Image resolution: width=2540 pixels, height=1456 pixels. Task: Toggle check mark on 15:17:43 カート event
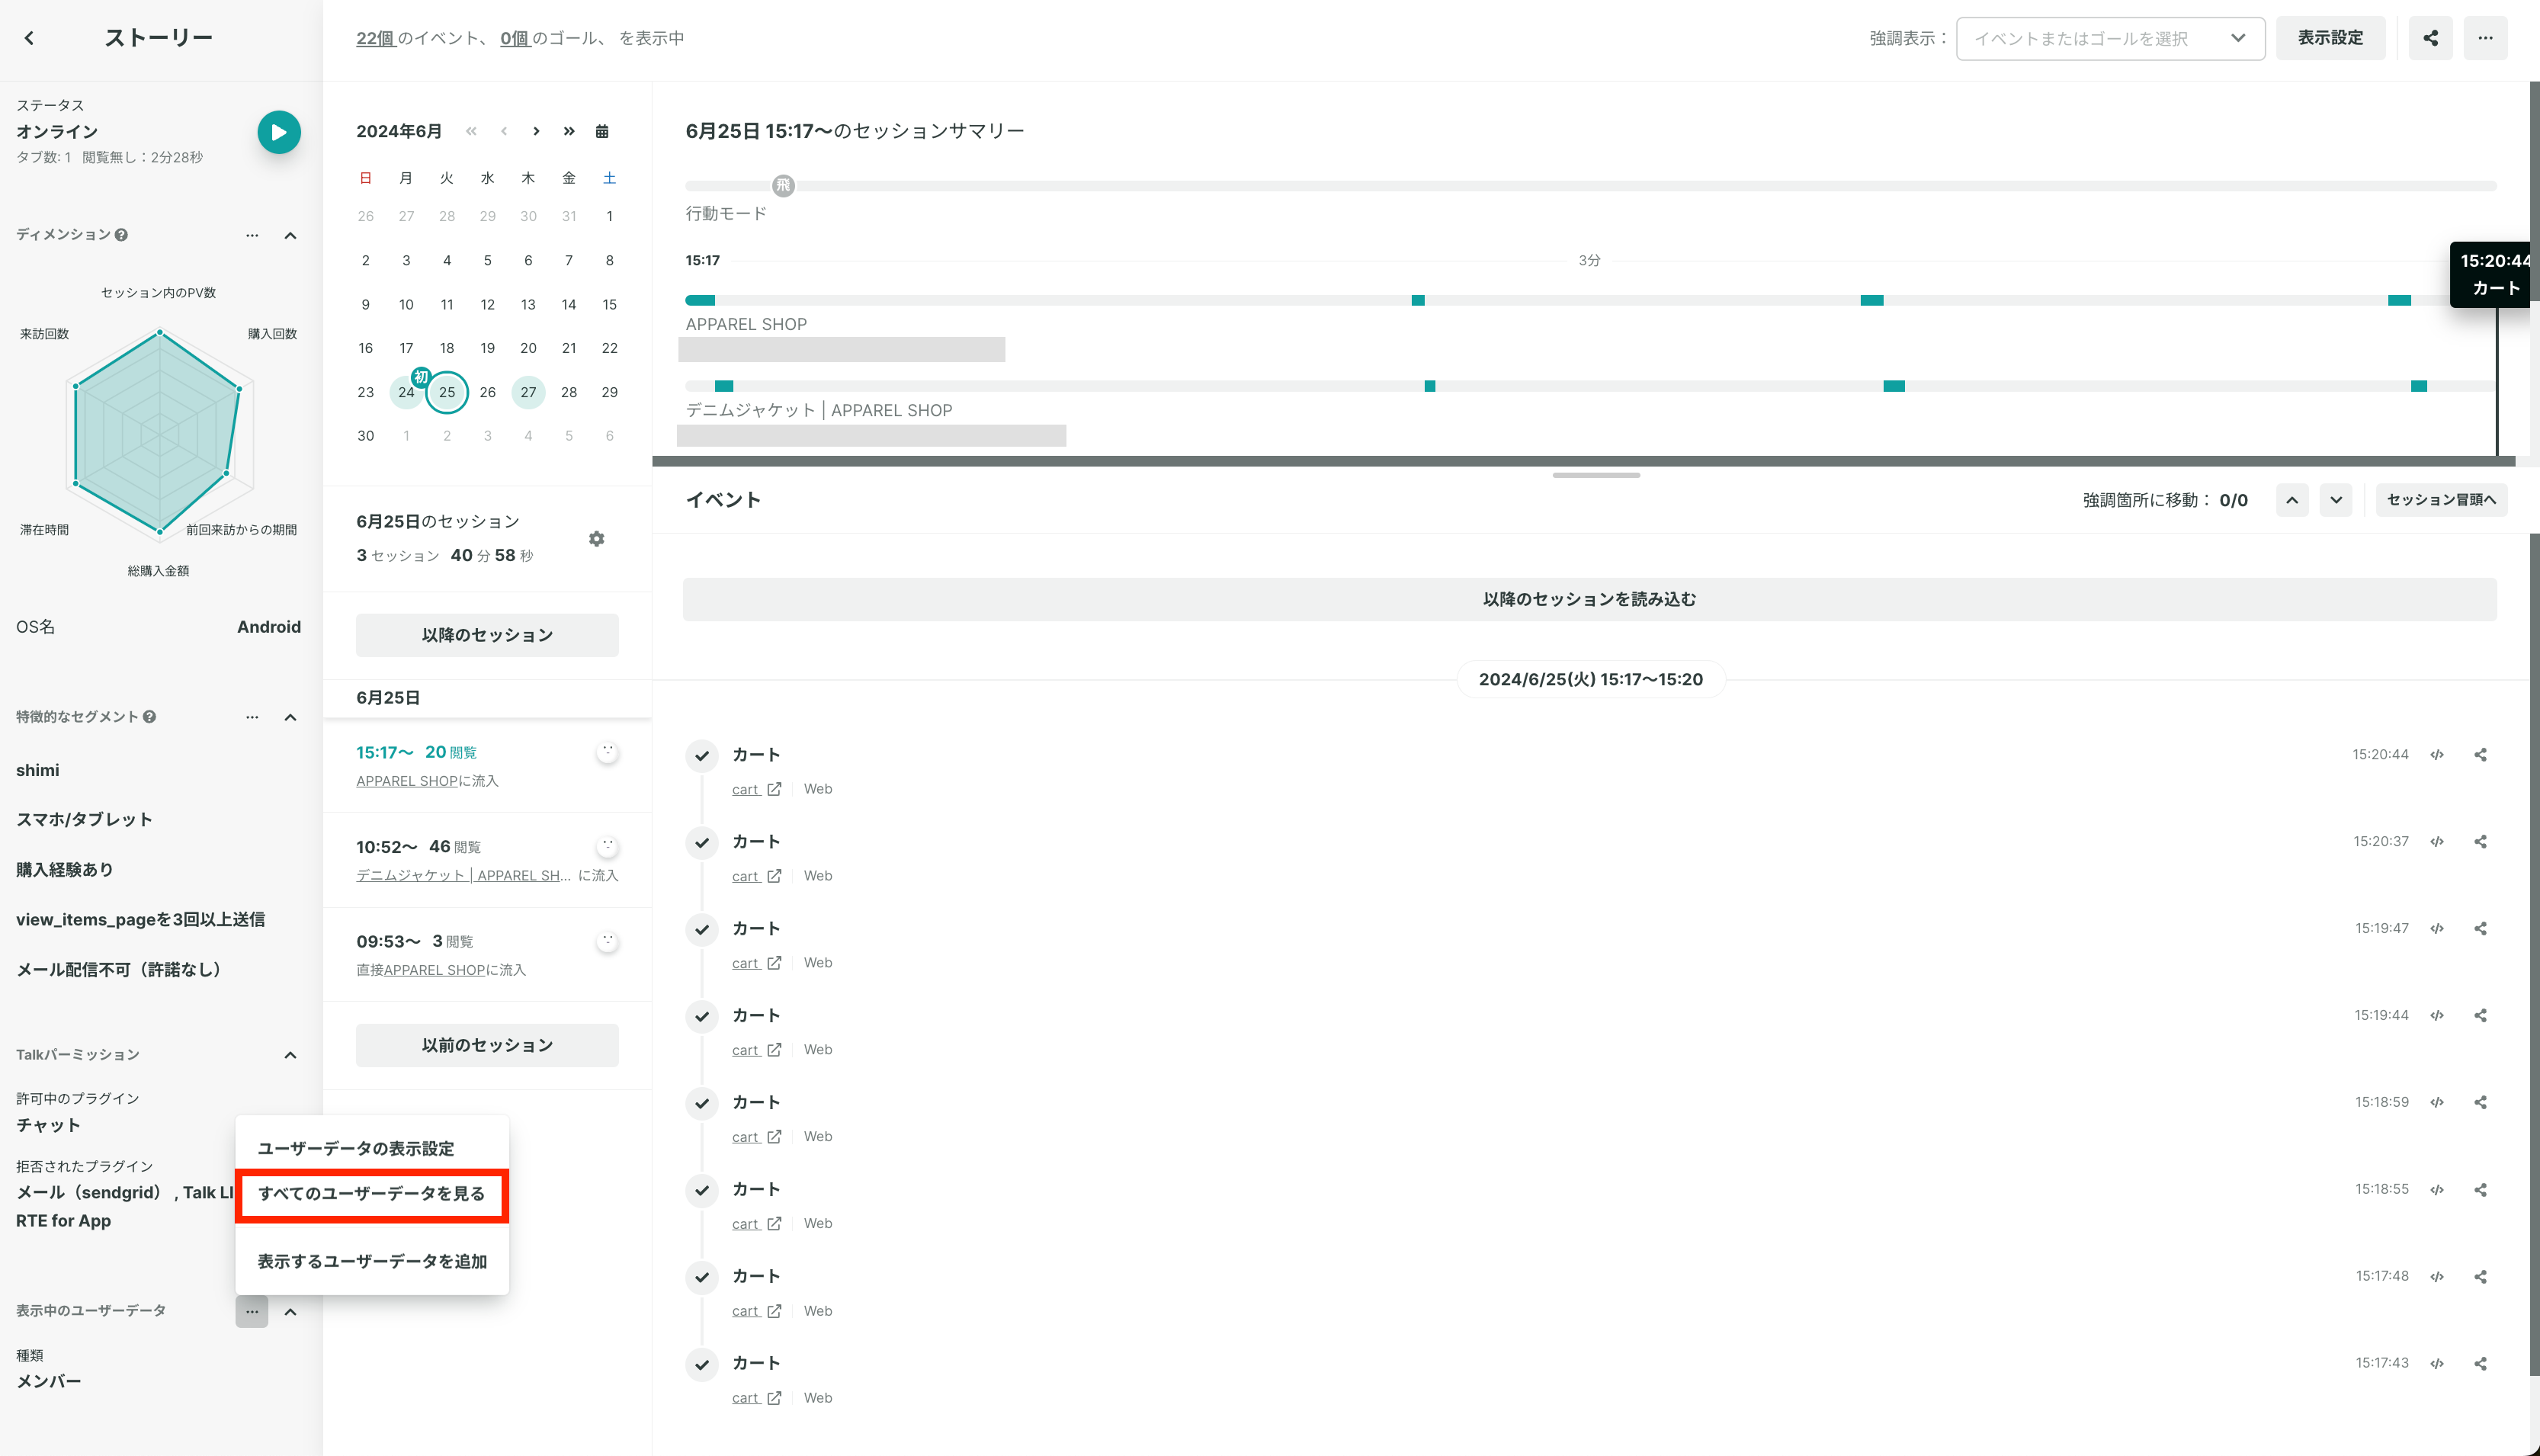[702, 1365]
